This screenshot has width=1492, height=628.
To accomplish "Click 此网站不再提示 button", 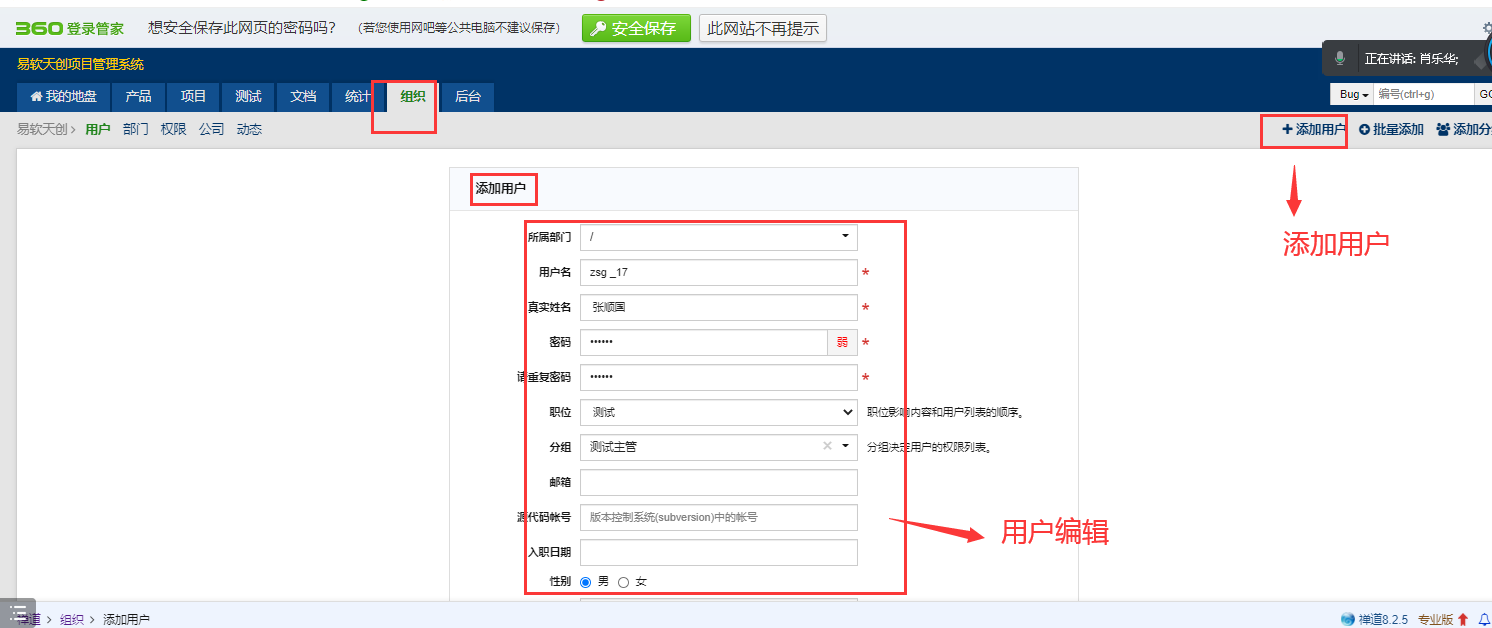I will 763,28.
